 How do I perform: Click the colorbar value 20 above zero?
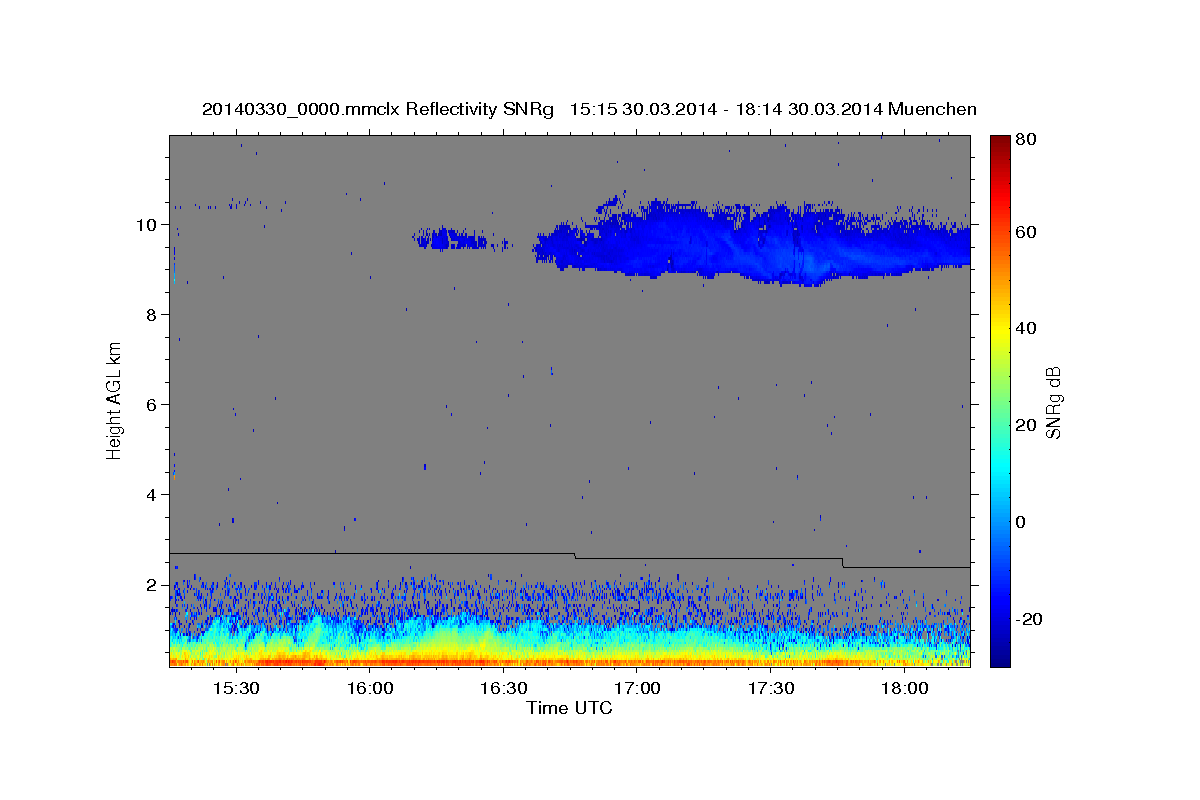[x=1026, y=425]
